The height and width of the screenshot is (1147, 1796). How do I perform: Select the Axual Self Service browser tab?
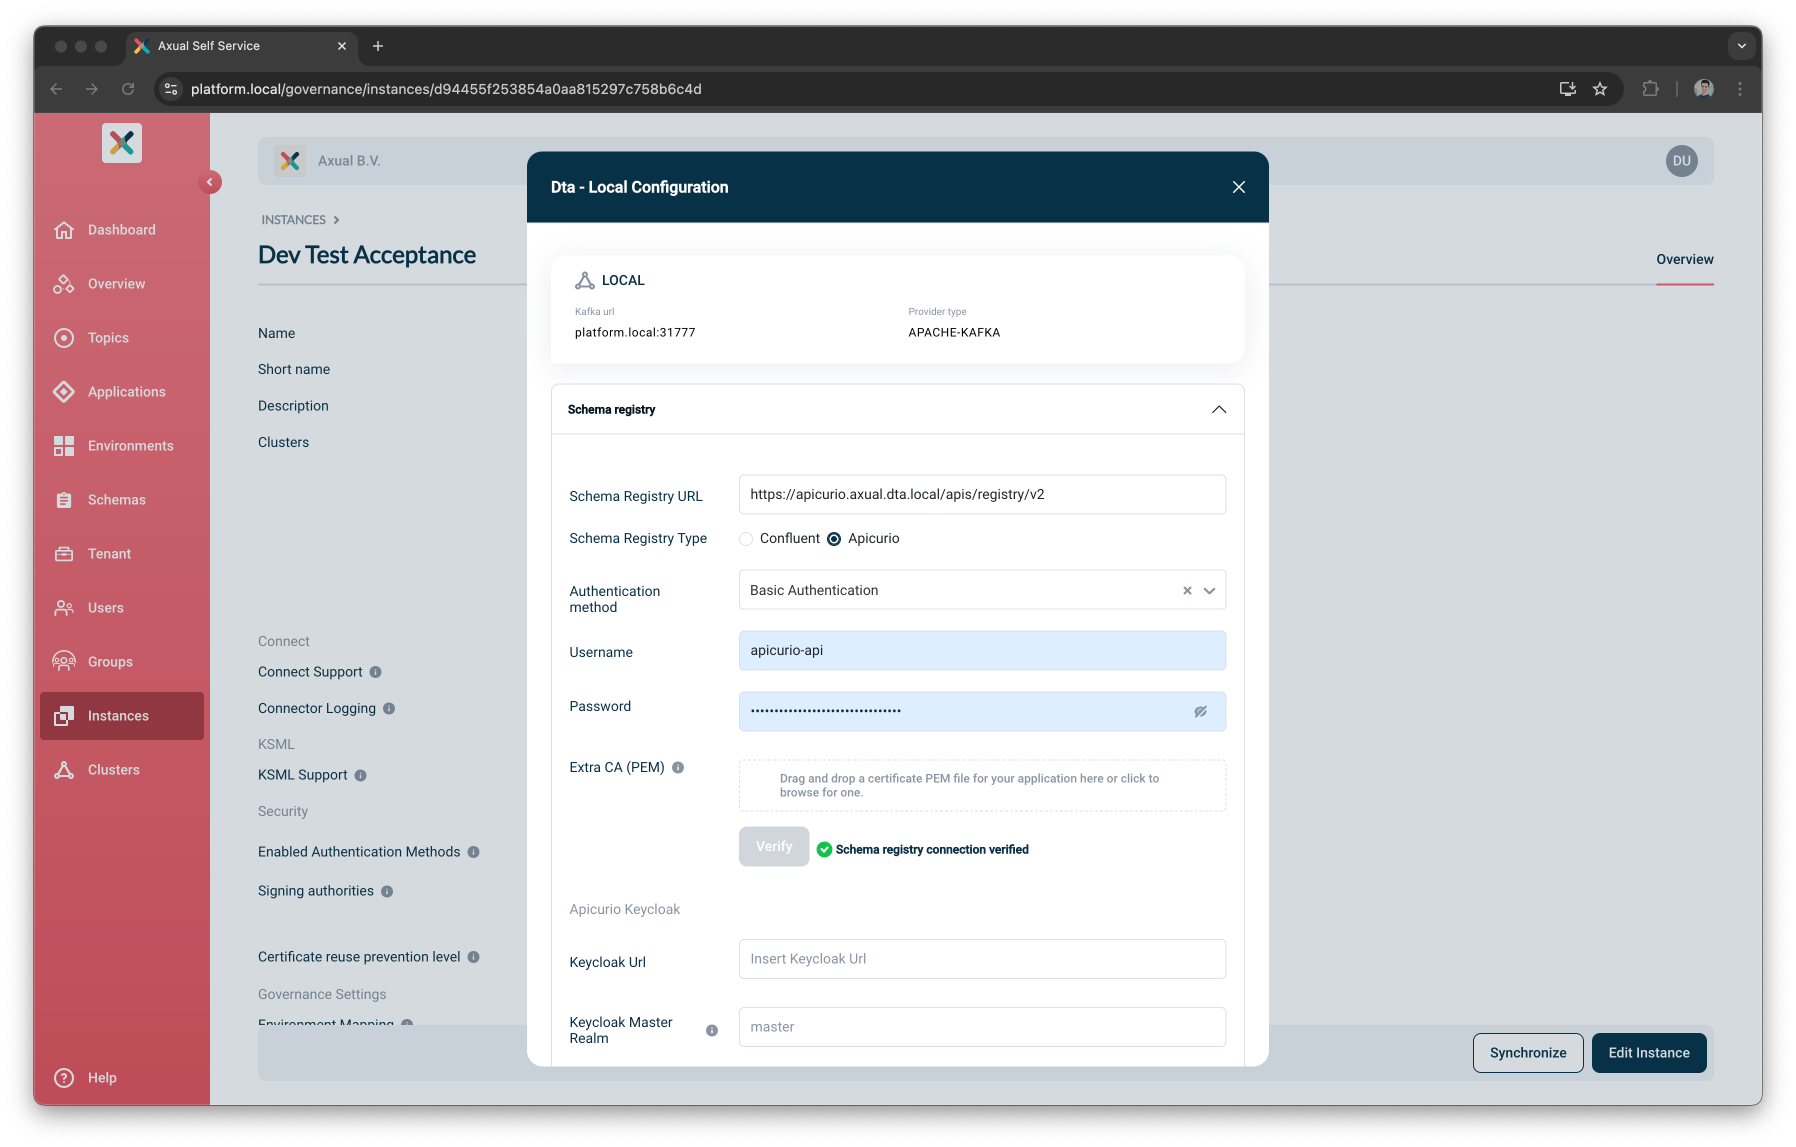pyautogui.click(x=242, y=46)
